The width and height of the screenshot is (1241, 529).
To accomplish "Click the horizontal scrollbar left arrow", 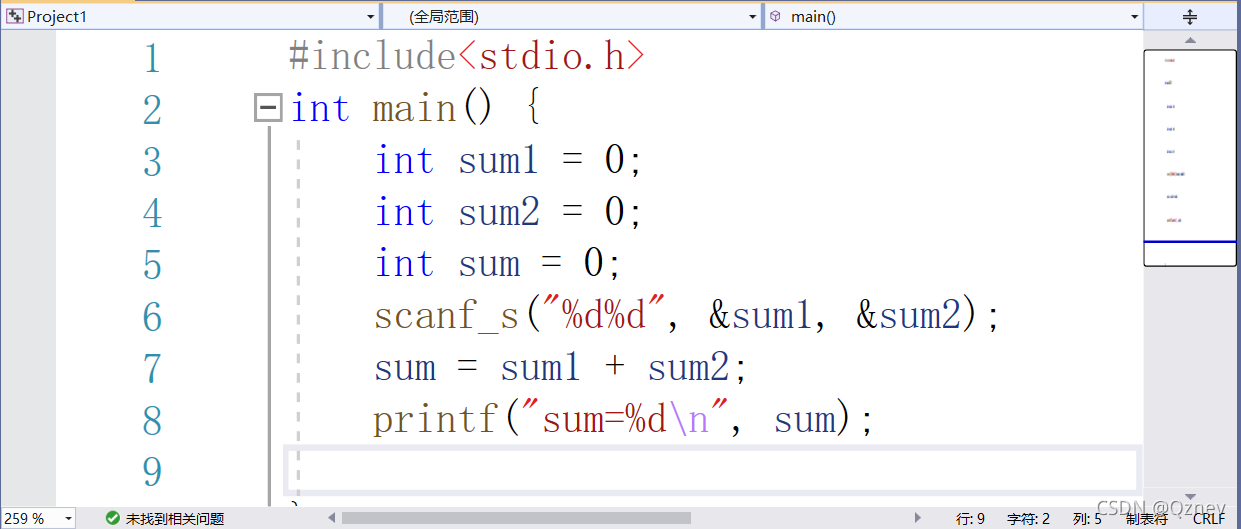I will (x=332, y=518).
